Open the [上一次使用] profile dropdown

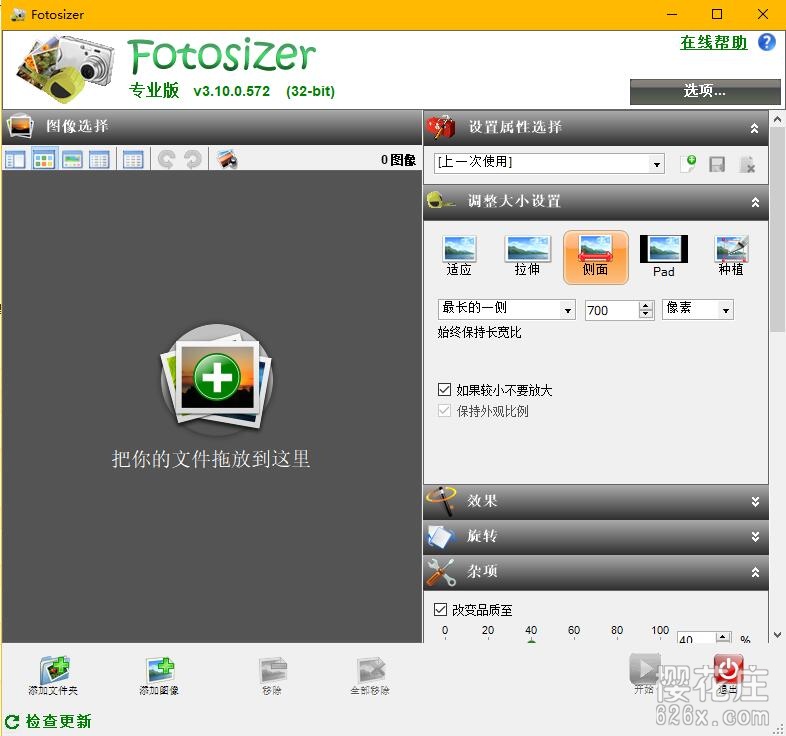656,164
